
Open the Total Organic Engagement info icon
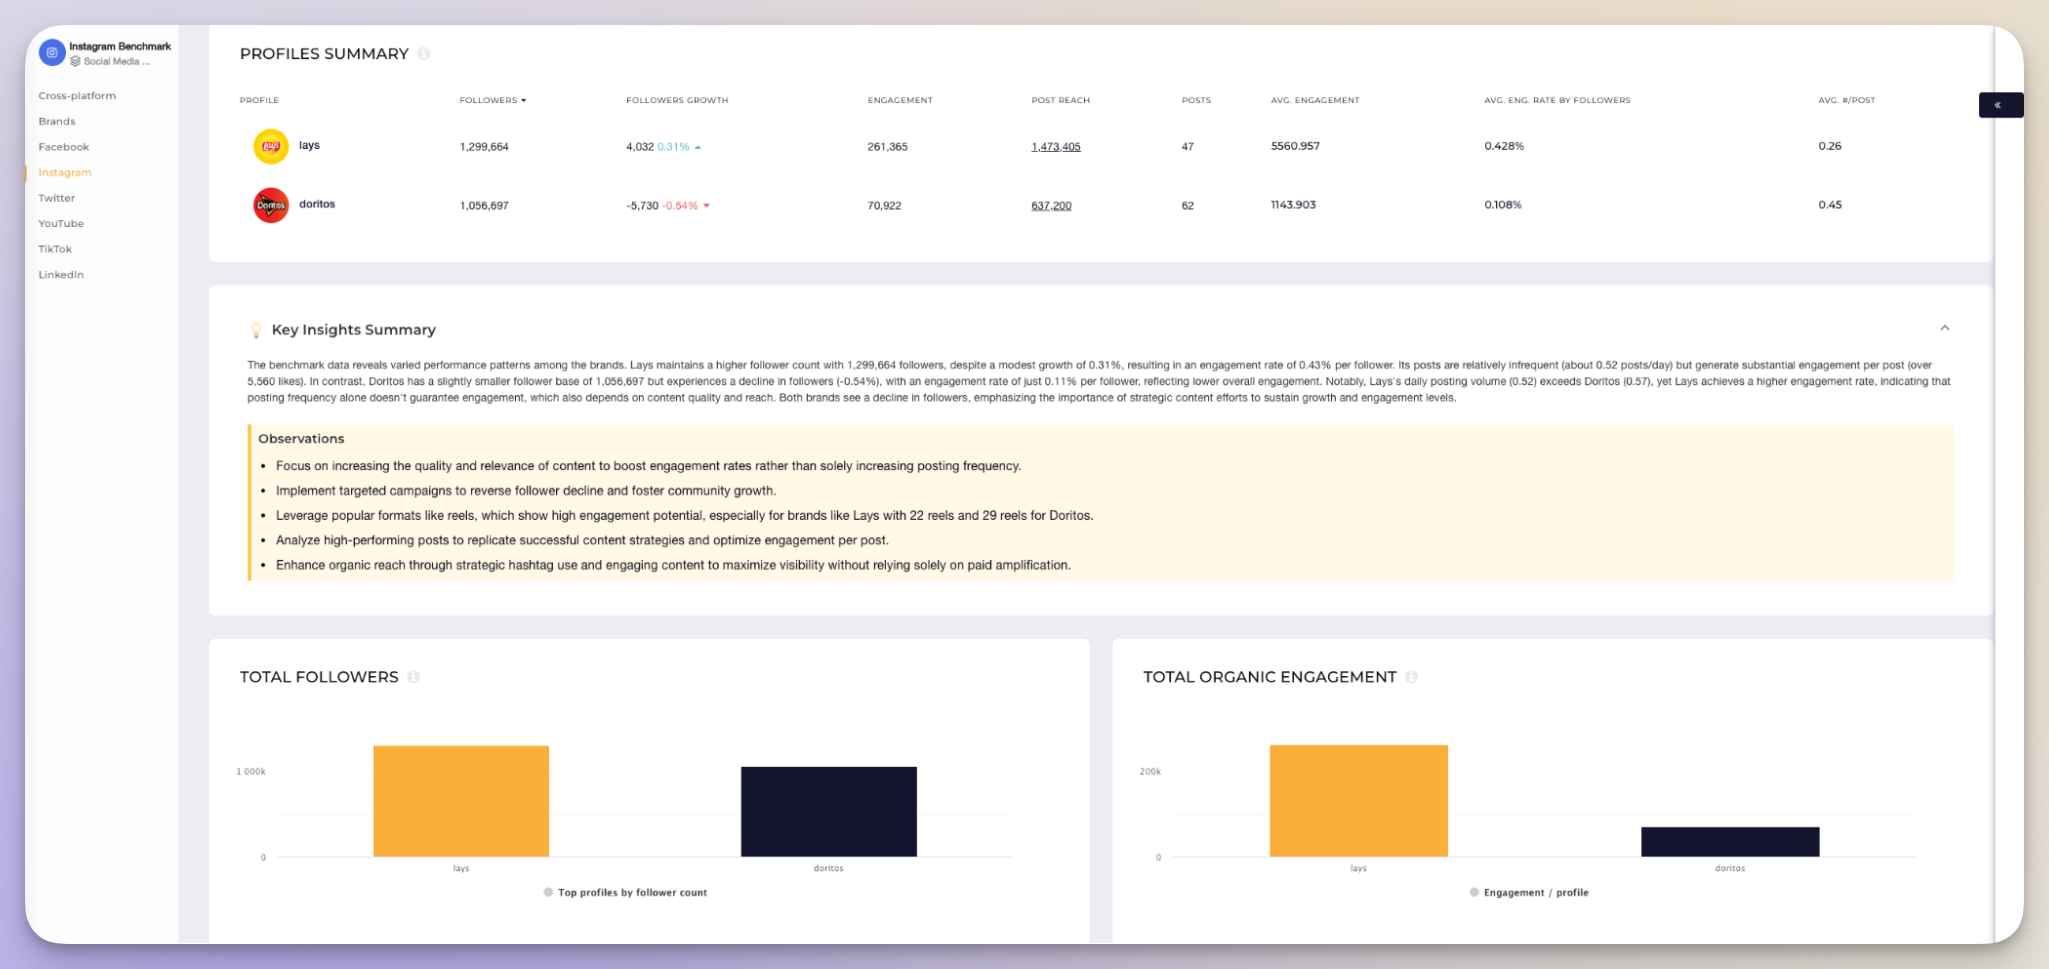1411,677
